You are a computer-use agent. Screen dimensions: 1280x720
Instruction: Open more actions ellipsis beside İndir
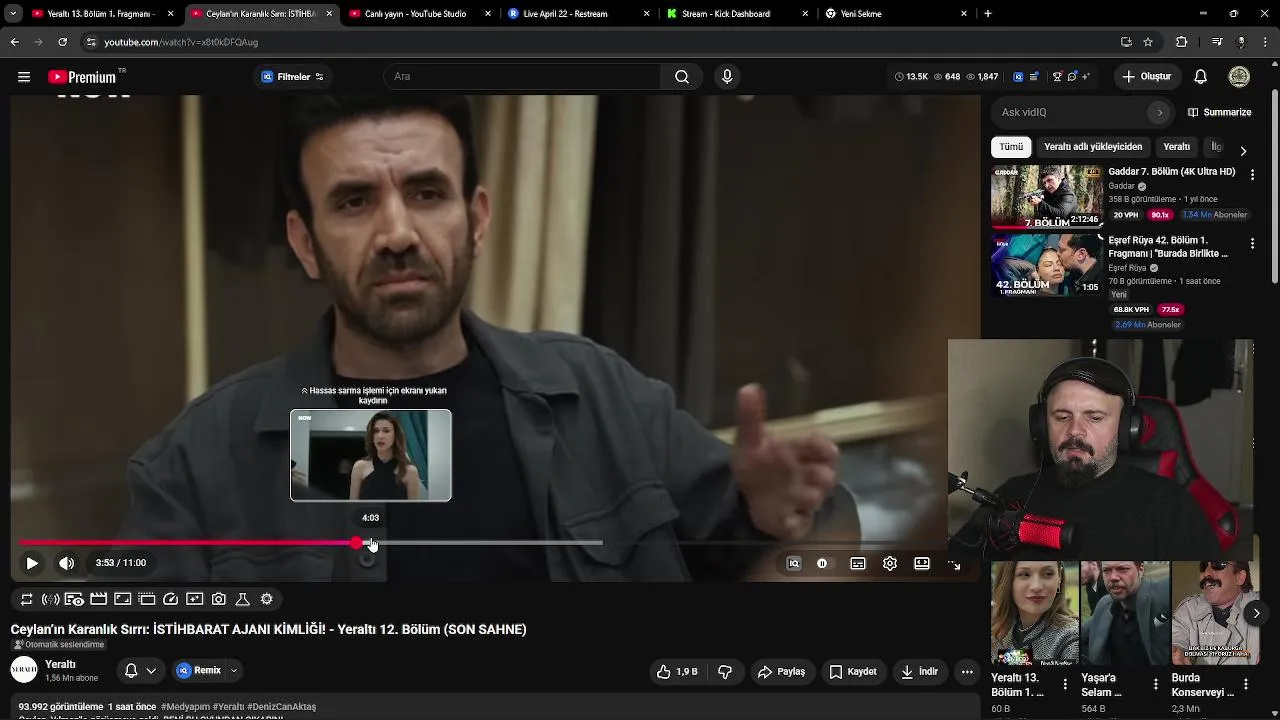[967, 672]
